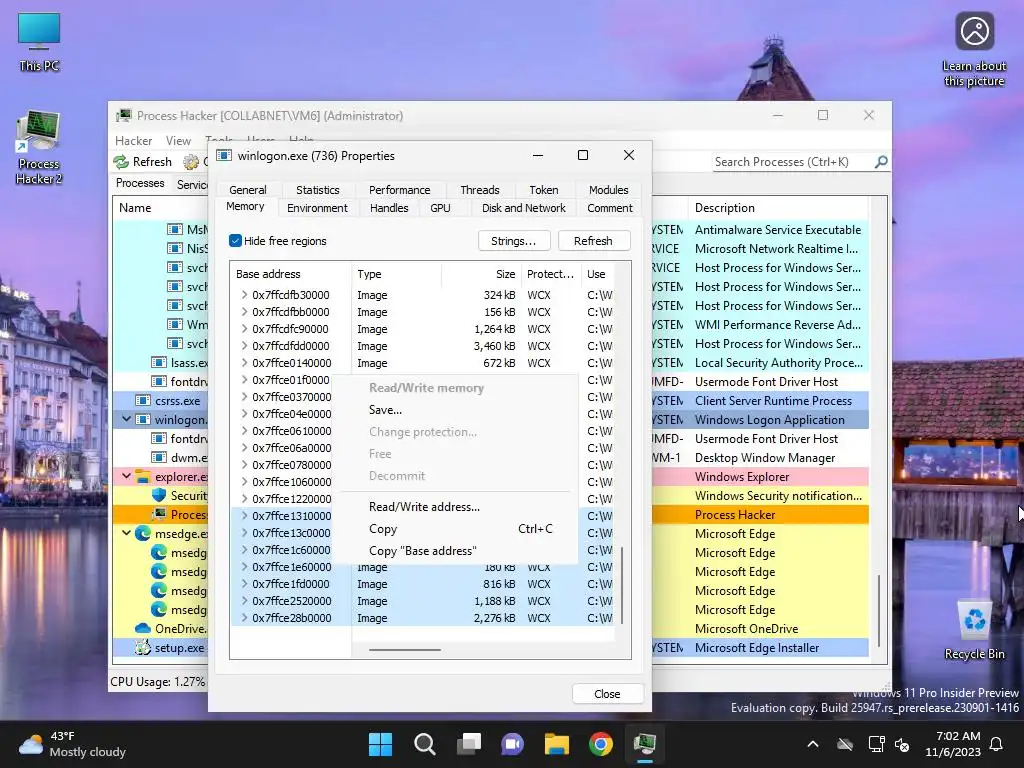The width and height of the screenshot is (1024, 768).
Task: Open File Explorer from the taskbar
Action: pos(557,744)
